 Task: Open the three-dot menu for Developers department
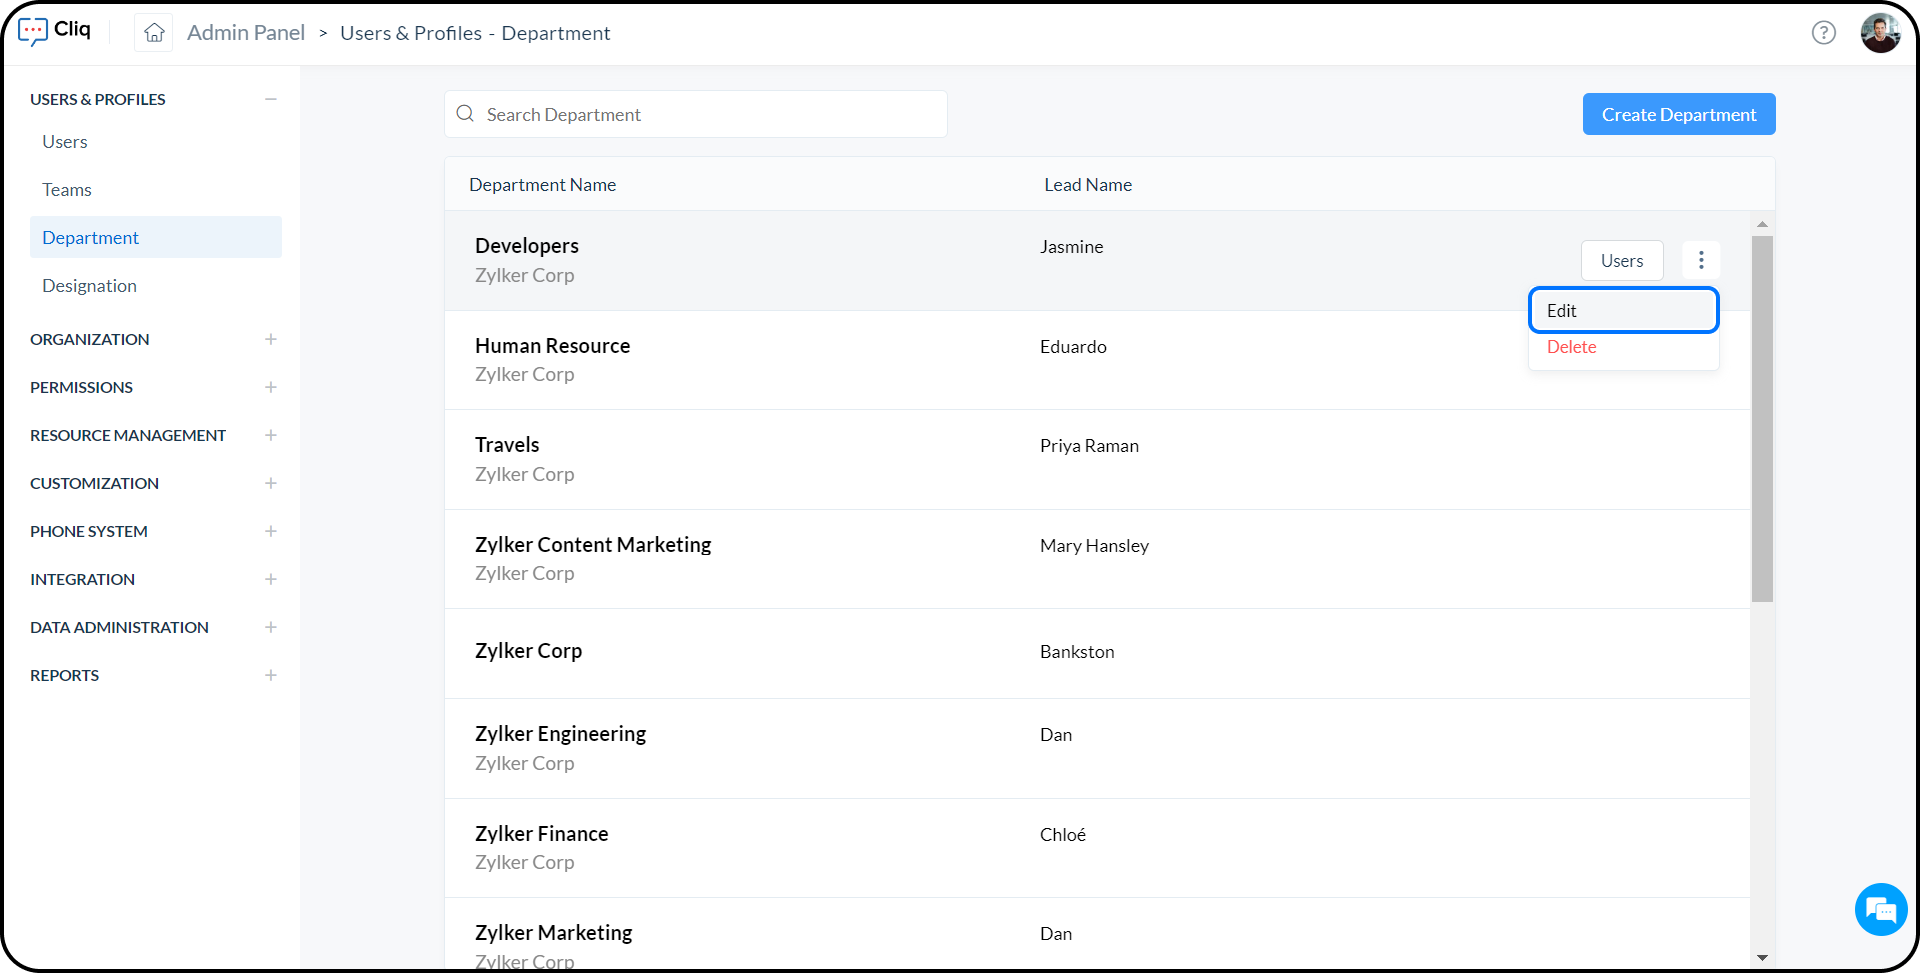(x=1700, y=260)
